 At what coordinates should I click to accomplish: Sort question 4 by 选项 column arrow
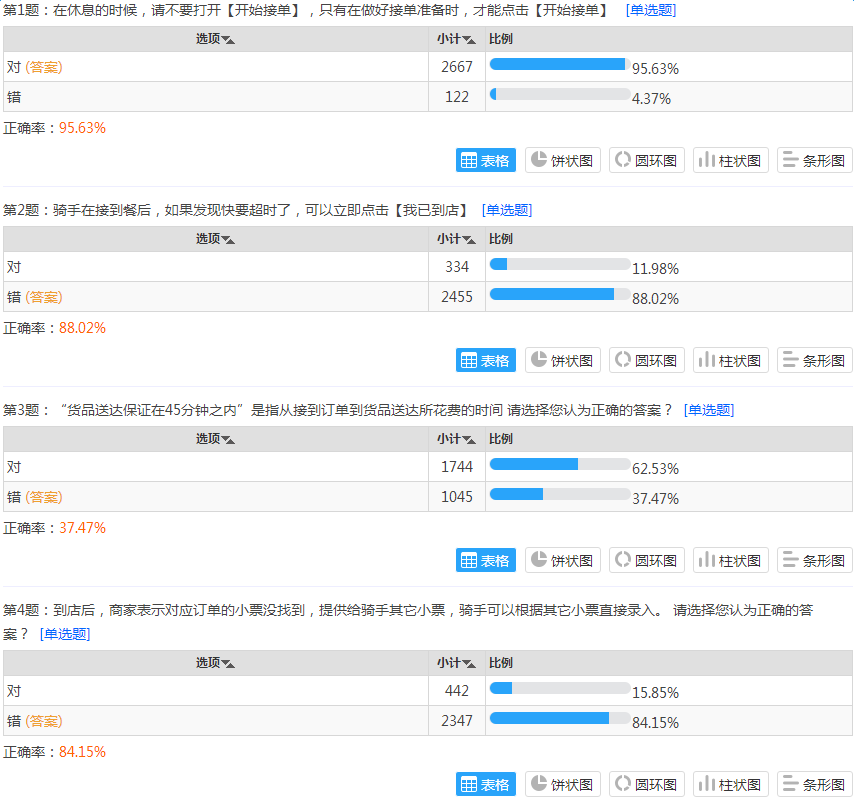tap(228, 664)
